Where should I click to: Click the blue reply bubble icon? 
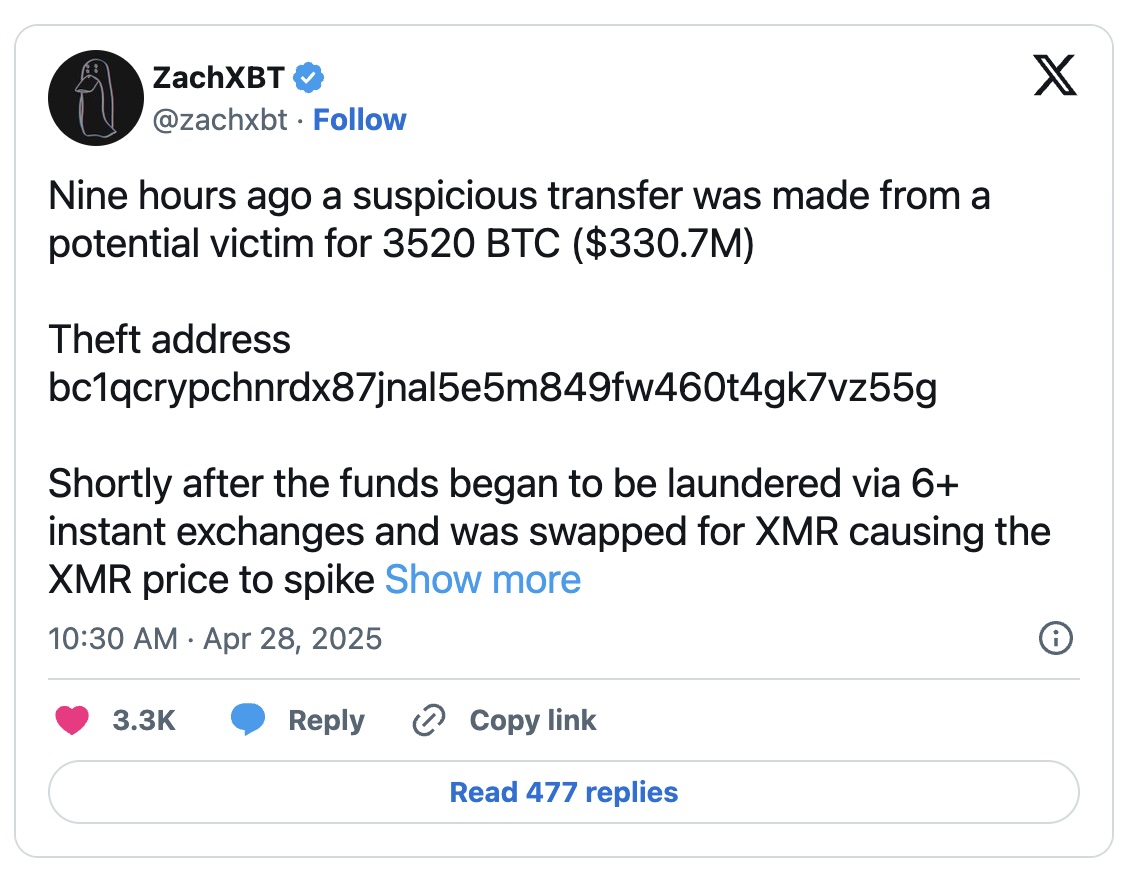click(248, 720)
